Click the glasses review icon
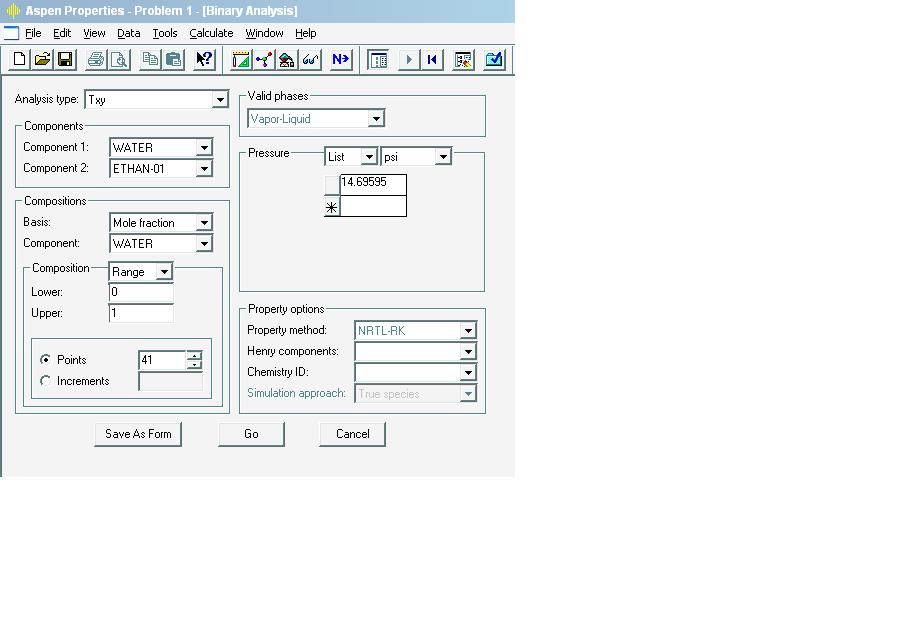Screen dimensions: 924x634 (310, 59)
